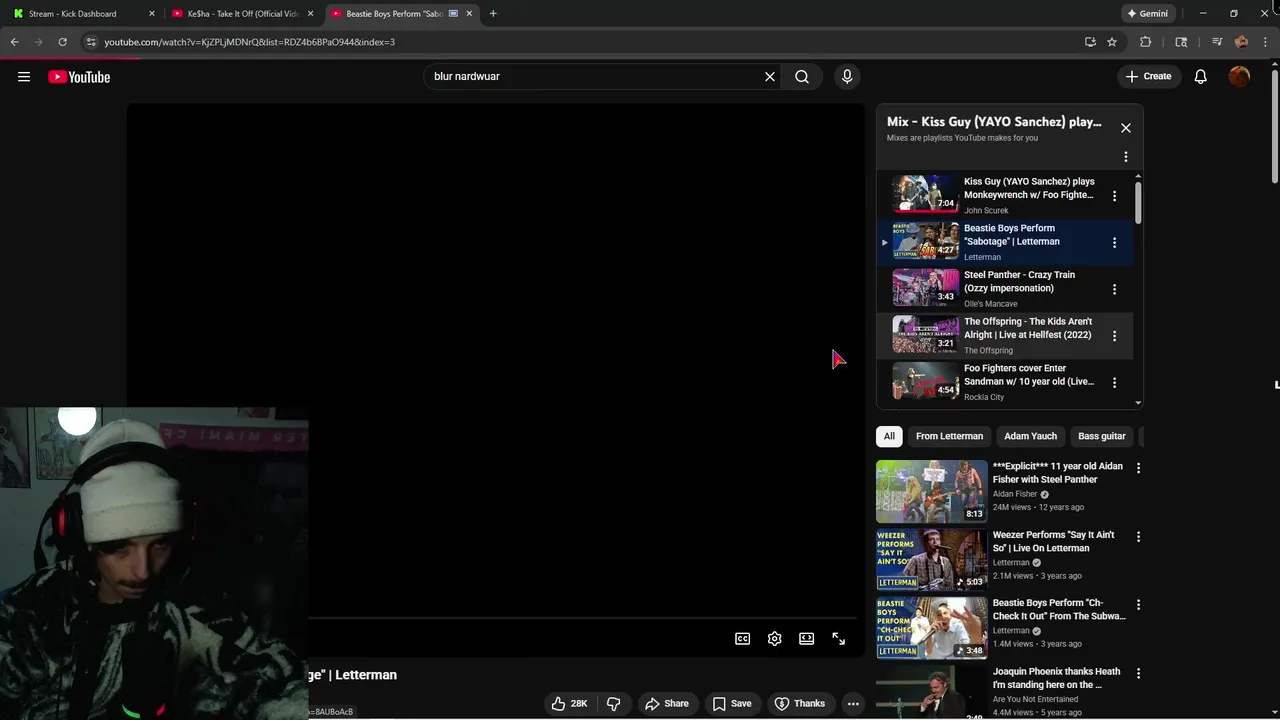
Task: Open the Aidan Fisher channel link
Action: pyautogui.click(x=1015, y=494)
